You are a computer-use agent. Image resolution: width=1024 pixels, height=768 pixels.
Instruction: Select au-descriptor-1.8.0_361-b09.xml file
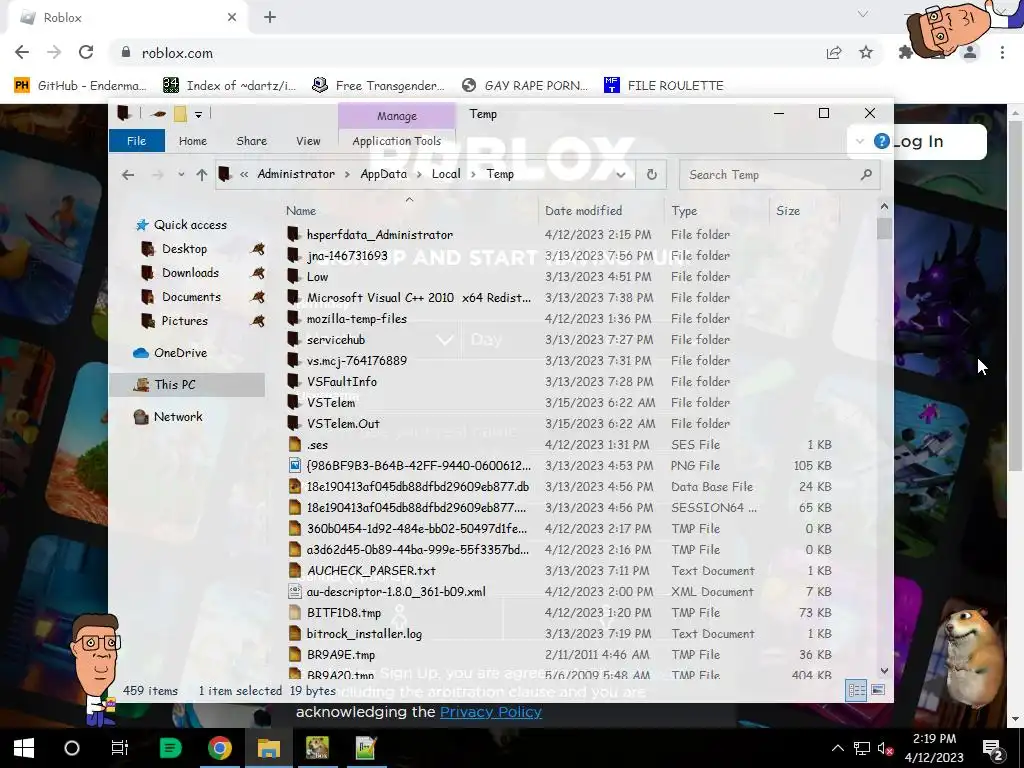pyautogui.click(x=396, y=592)
